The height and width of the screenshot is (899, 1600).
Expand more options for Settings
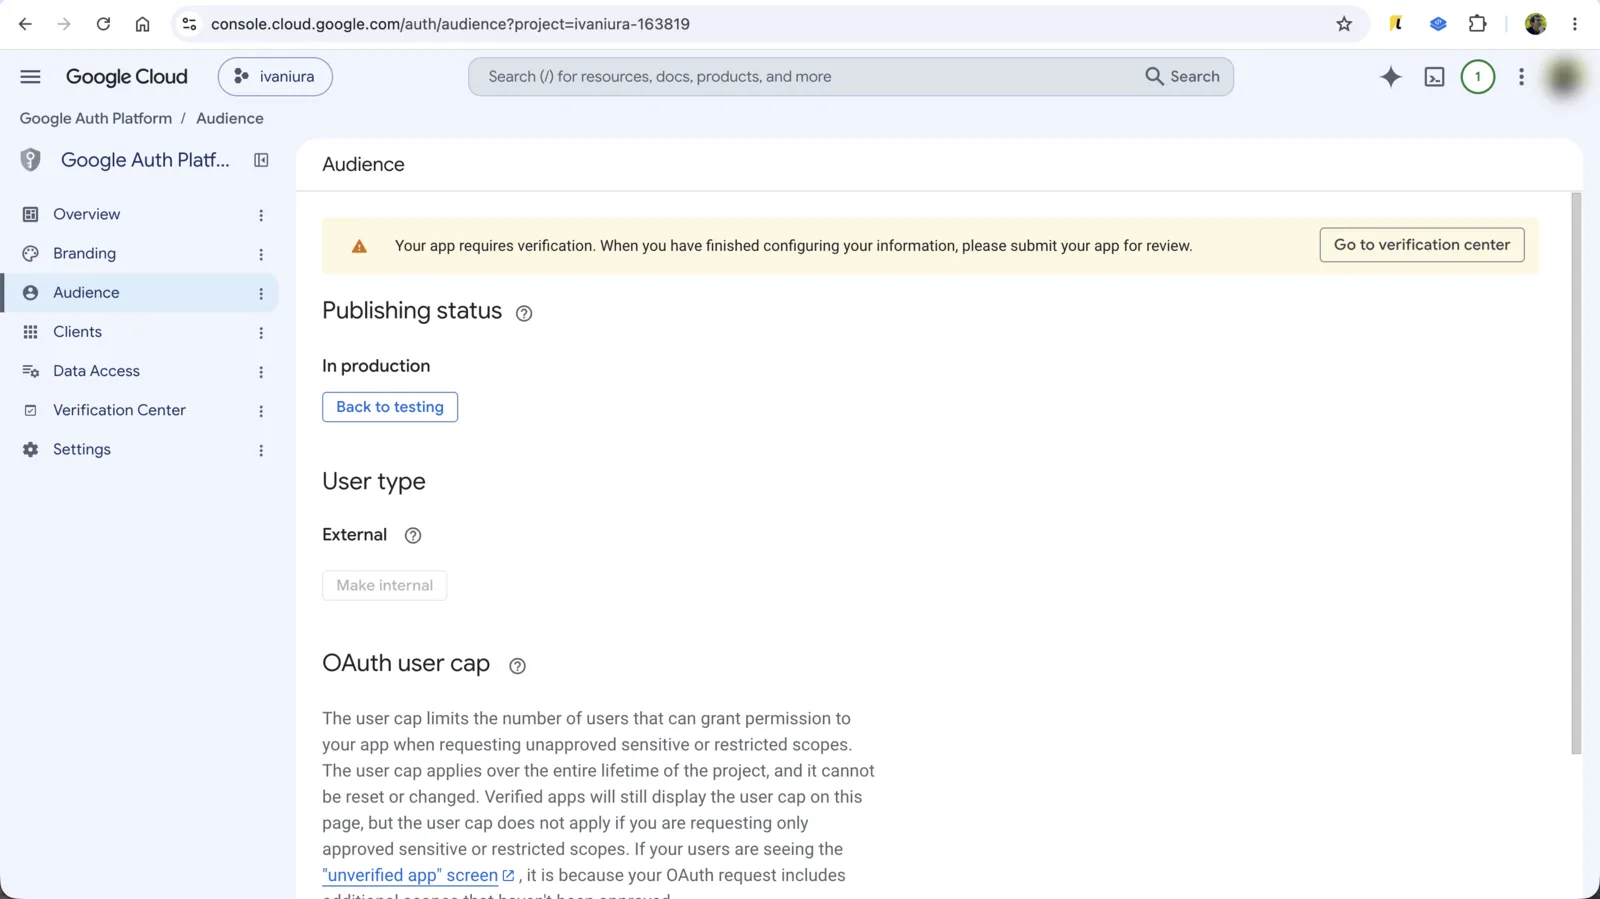[261, 450]
